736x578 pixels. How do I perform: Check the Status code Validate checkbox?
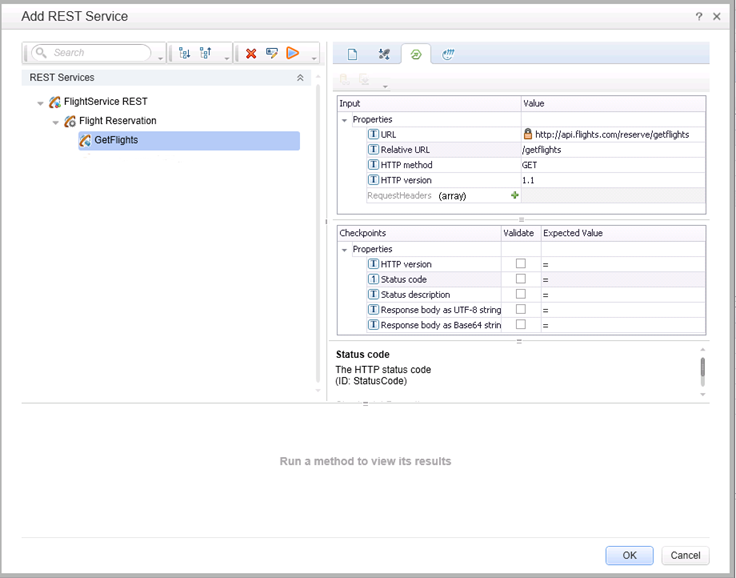click(x=520, y=279)
